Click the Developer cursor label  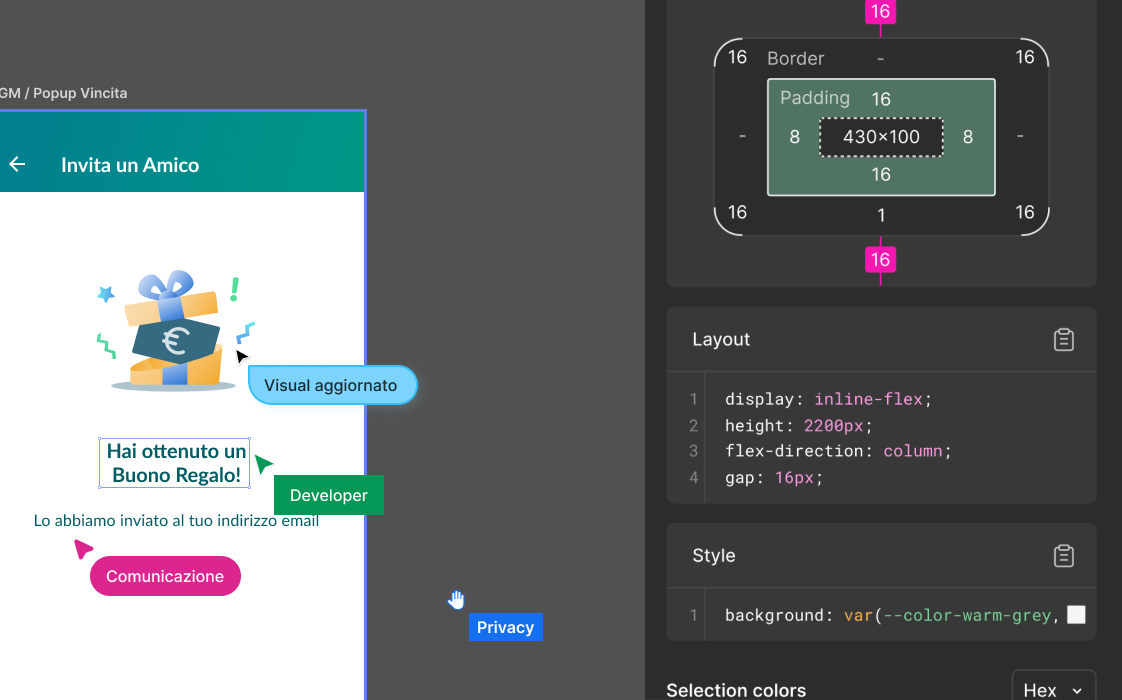[x=328, y=495]
